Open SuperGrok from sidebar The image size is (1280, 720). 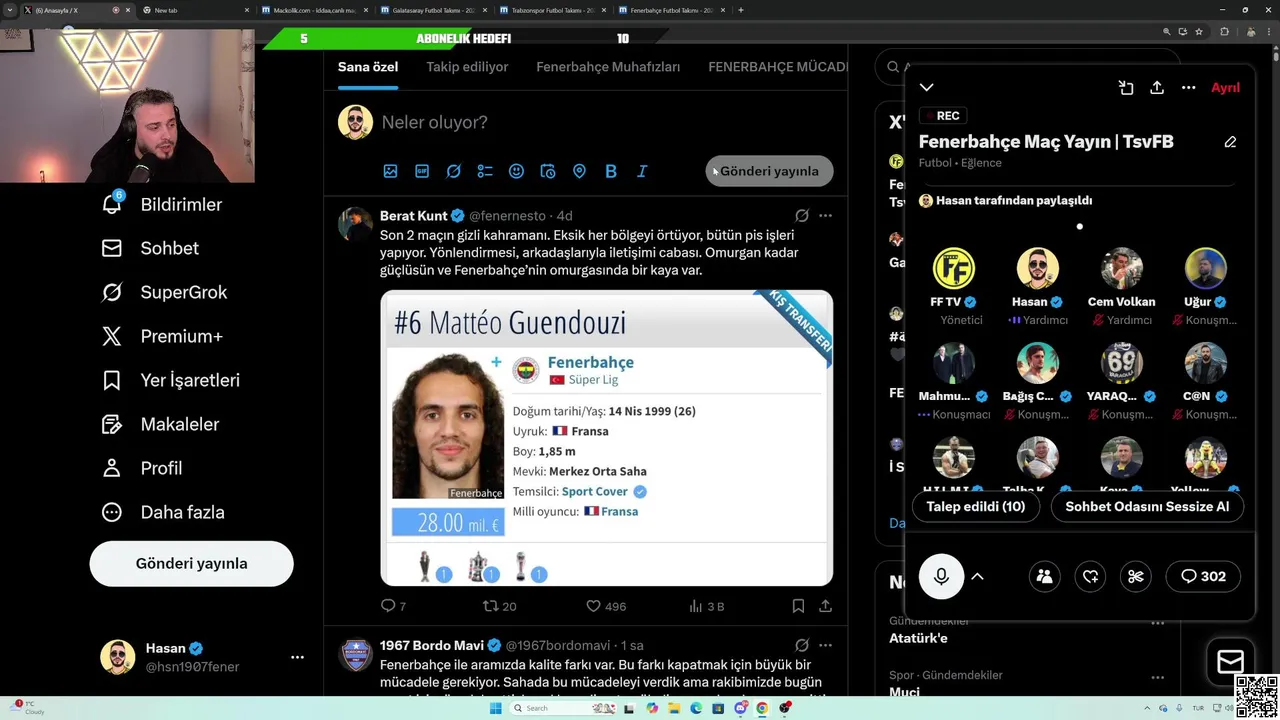[x=164, y=292]
